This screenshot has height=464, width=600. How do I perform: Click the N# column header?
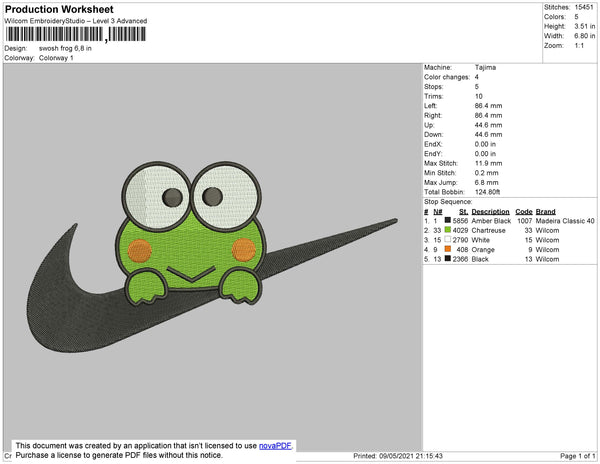[437, 212]
